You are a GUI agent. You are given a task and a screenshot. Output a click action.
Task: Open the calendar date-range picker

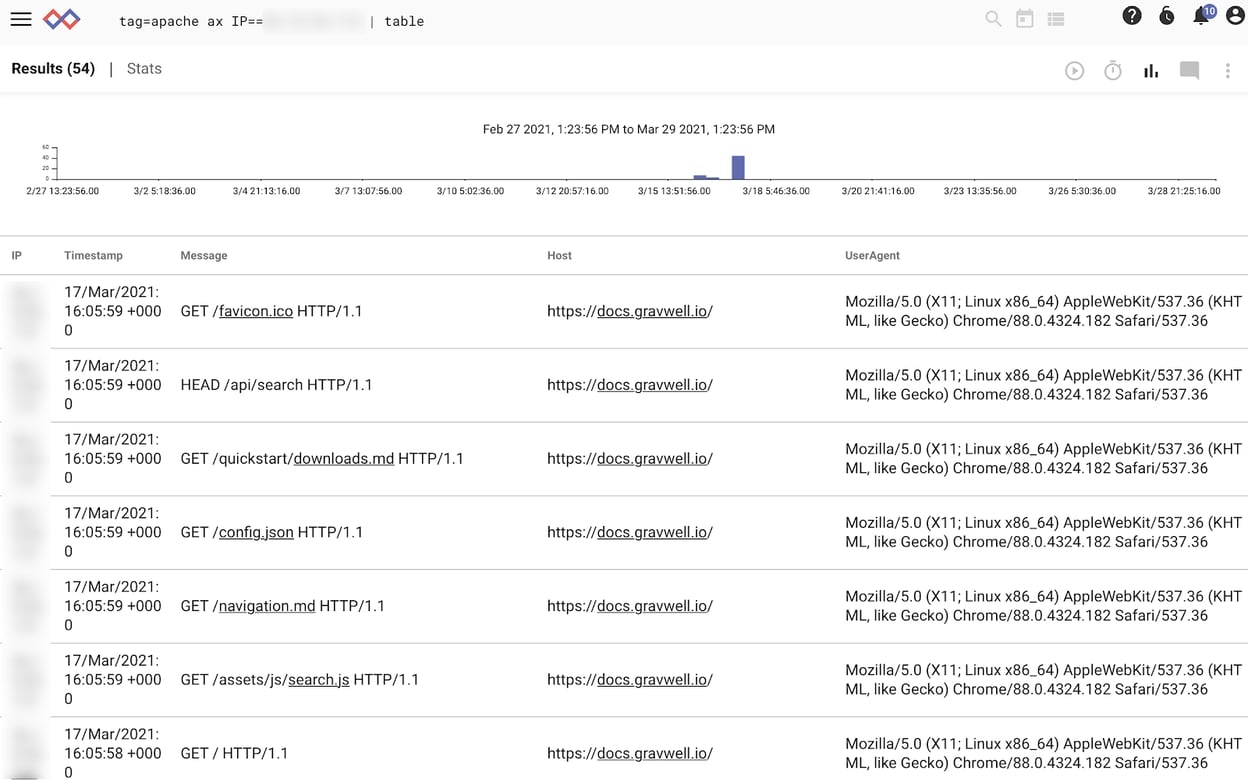[1024, 18]
